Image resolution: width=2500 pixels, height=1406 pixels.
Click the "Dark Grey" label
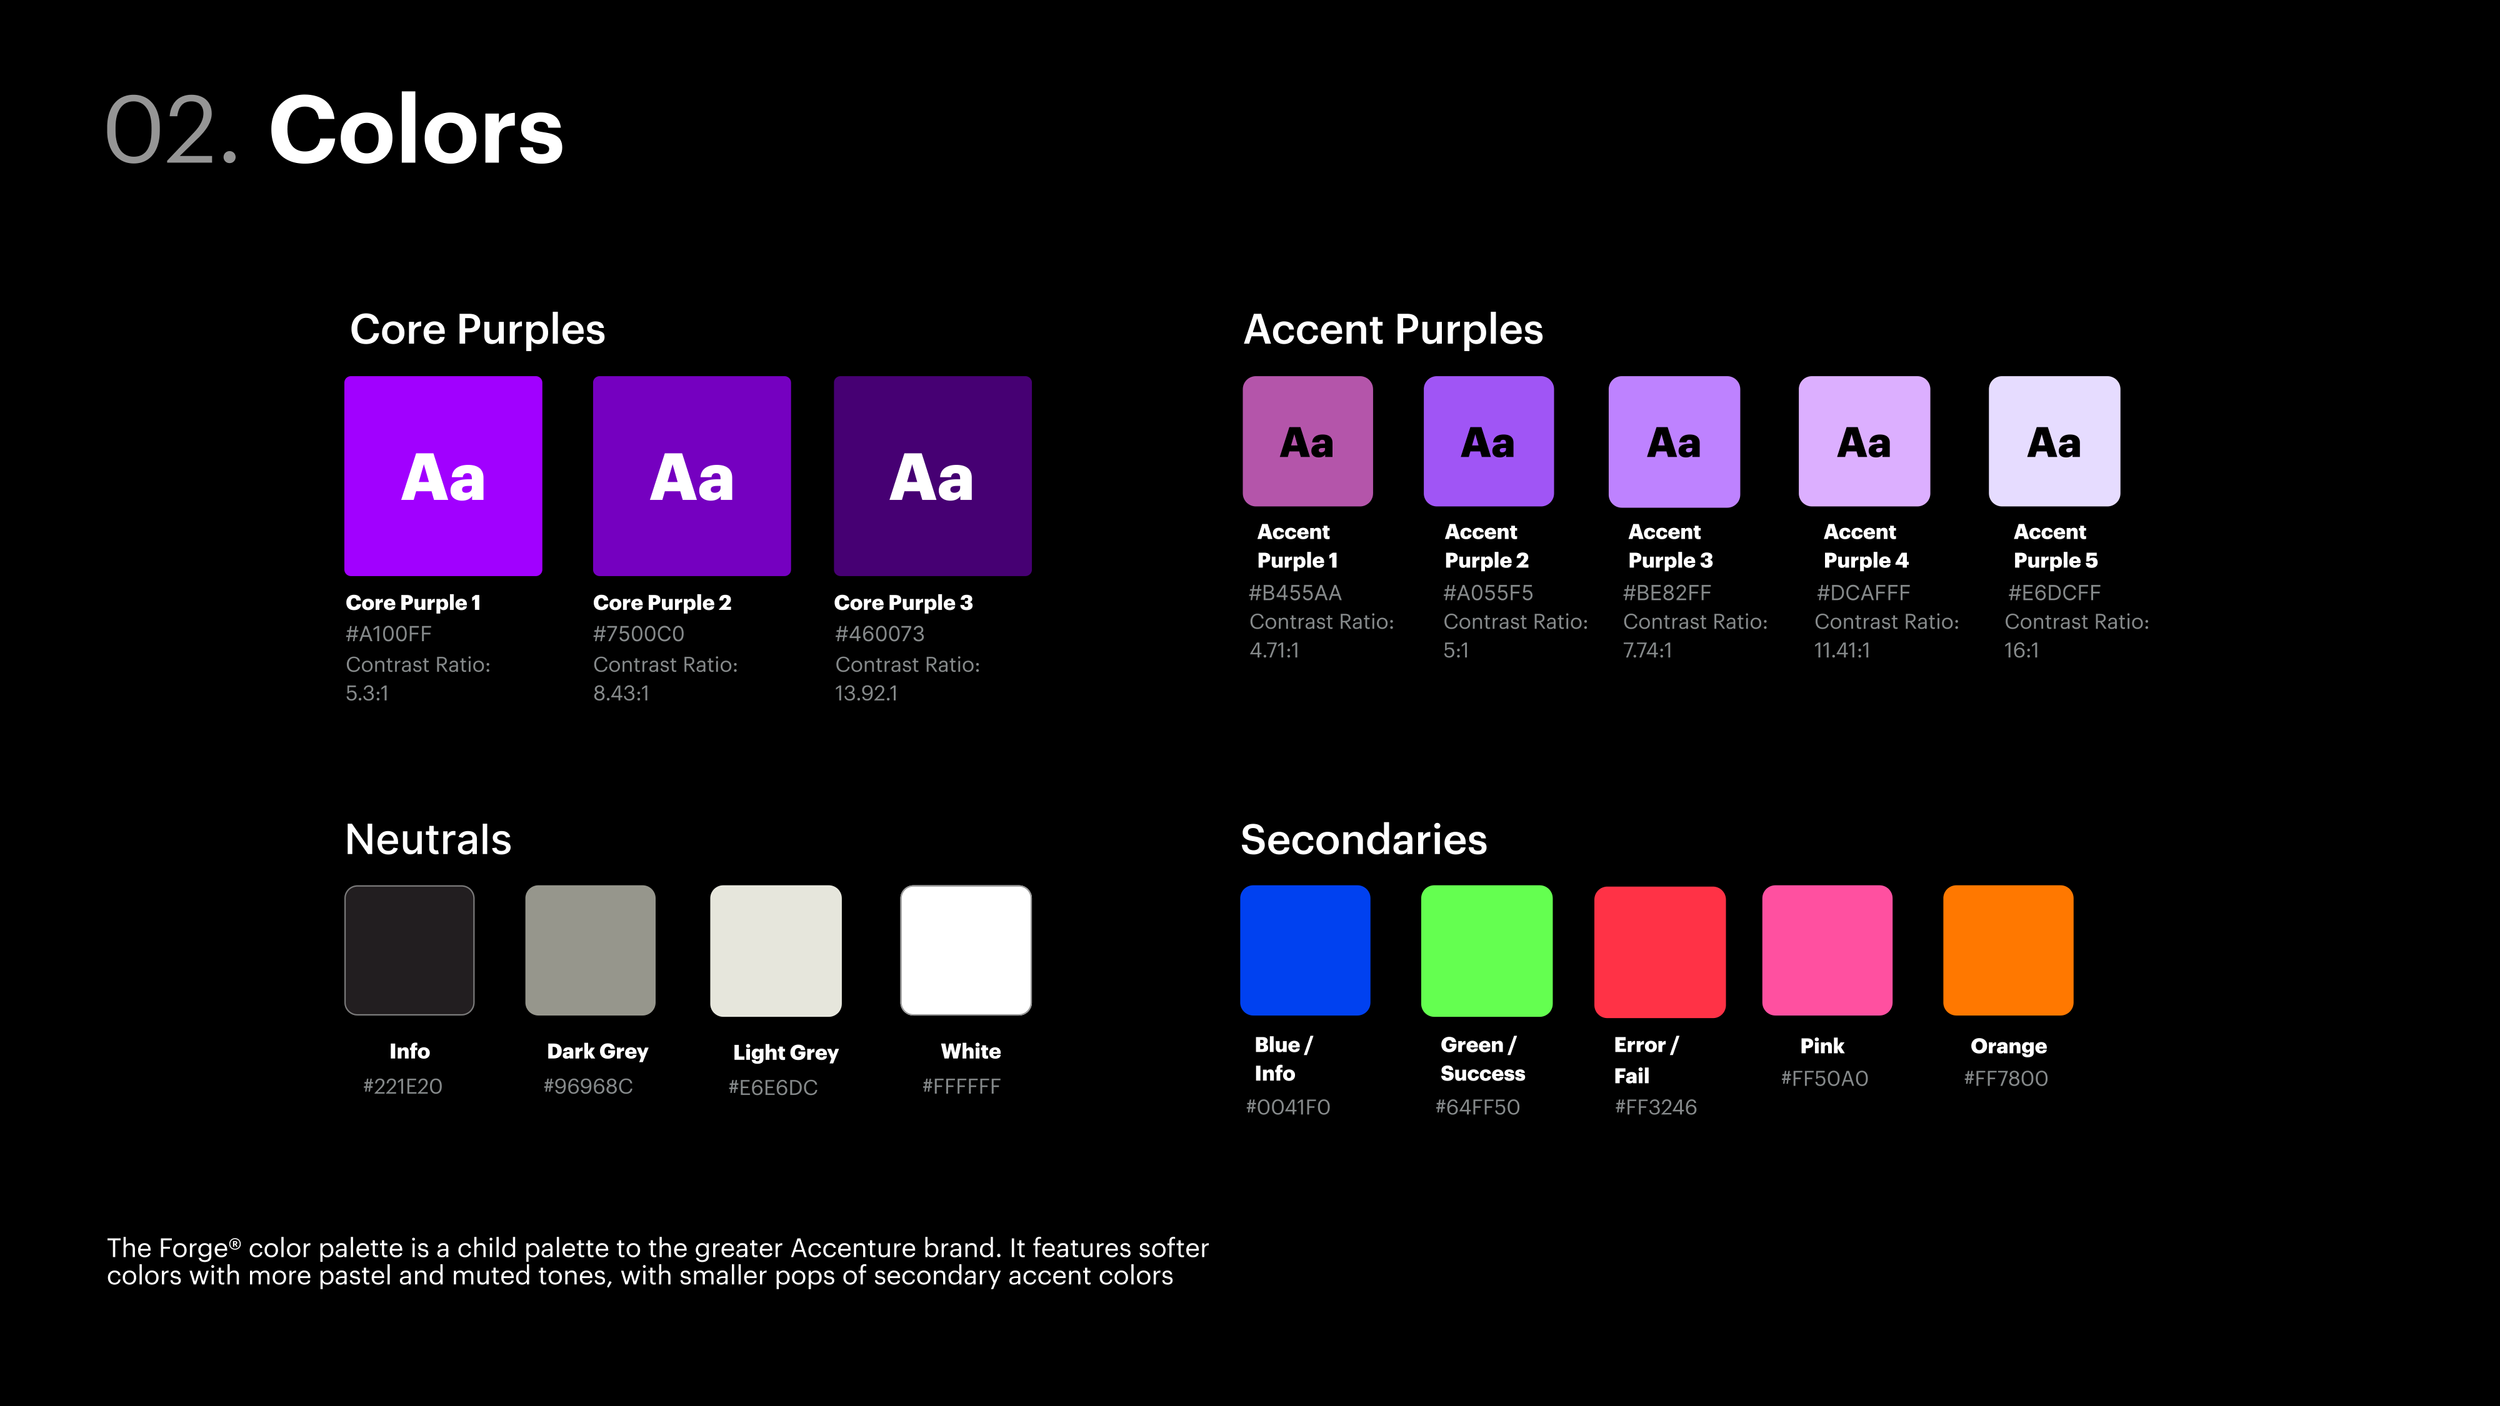pos(598,1052)
